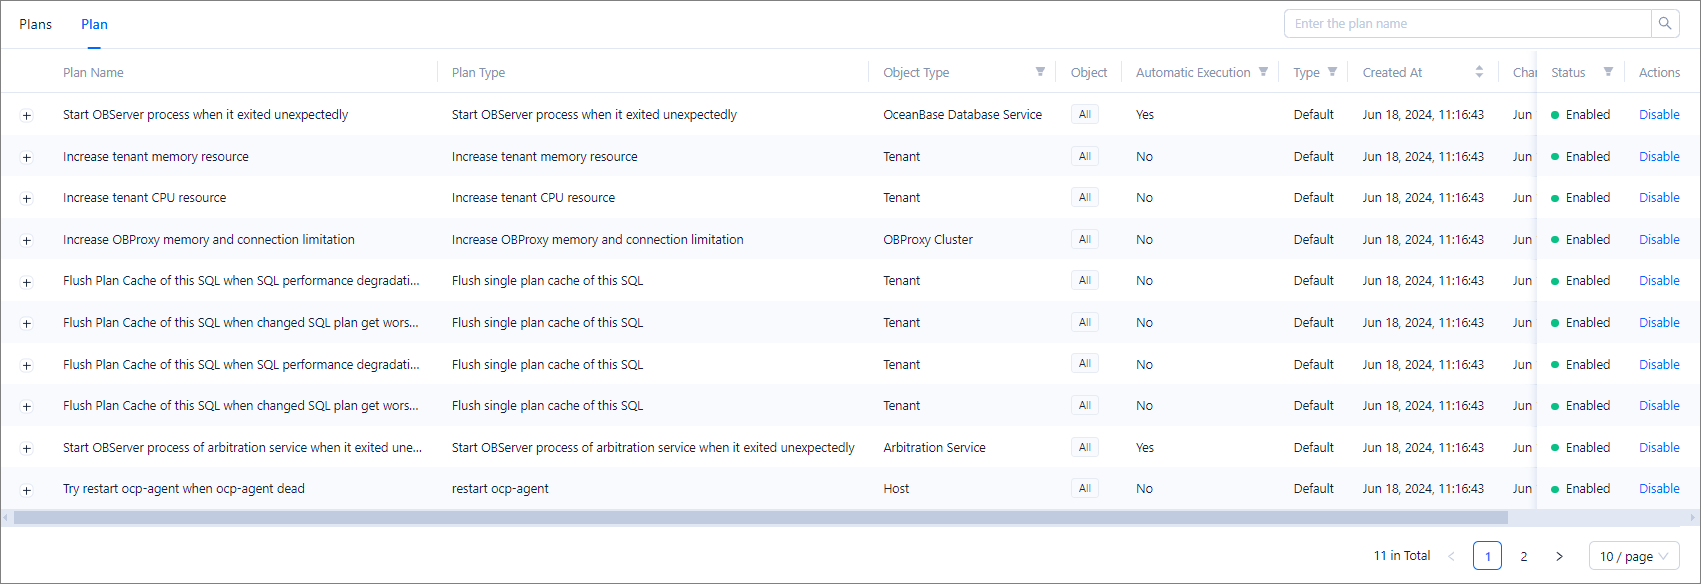1701x584 pixels.
Task: Disable the 'Start OBServer process' plan
Action: point(1659,115)
